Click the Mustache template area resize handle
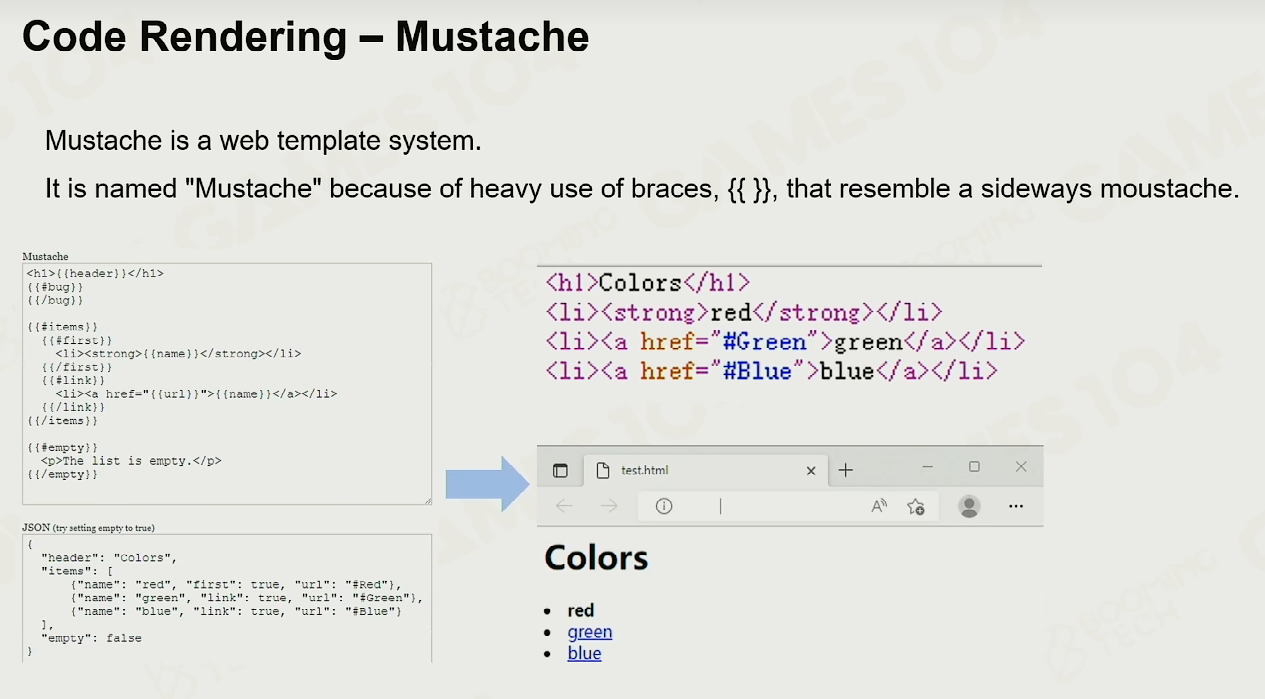The width and height of the screenshot is (1265, 699). (427, 500)
